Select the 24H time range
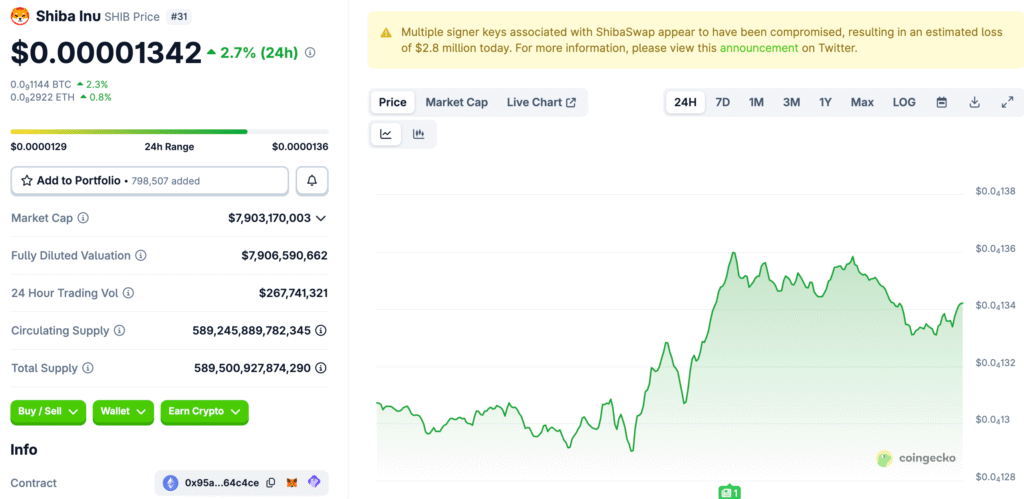1024x499 pixels. (686, 103)
